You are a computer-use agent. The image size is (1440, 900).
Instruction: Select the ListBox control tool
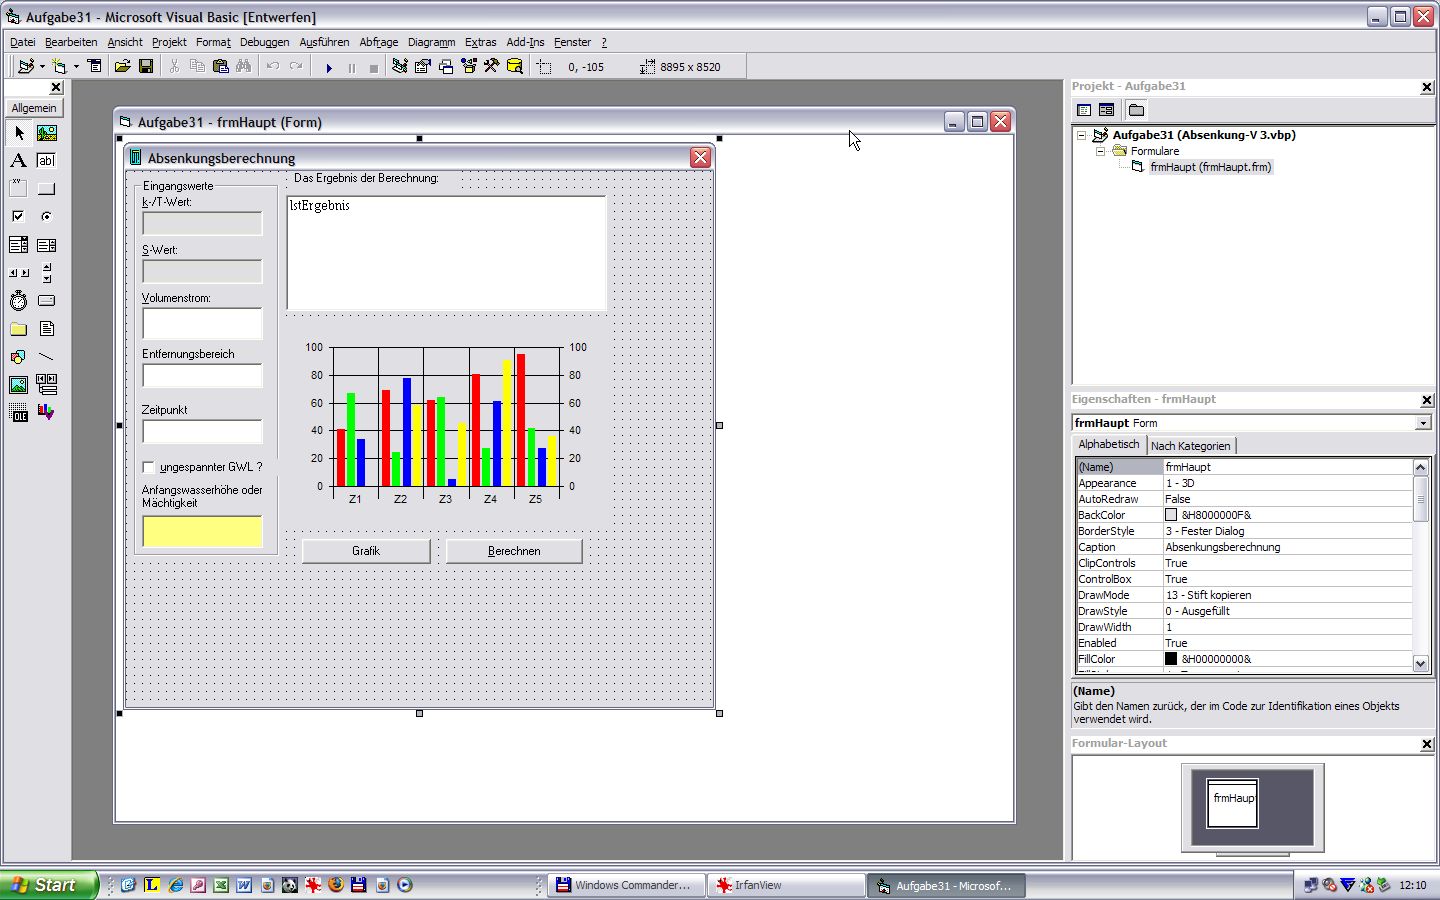47,245
